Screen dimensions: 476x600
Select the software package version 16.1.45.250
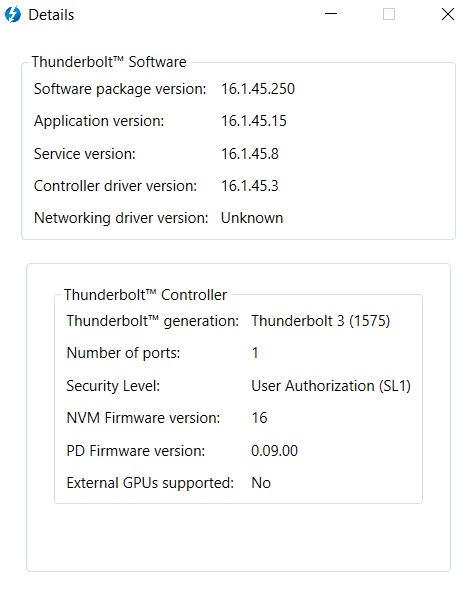point(258,89)
